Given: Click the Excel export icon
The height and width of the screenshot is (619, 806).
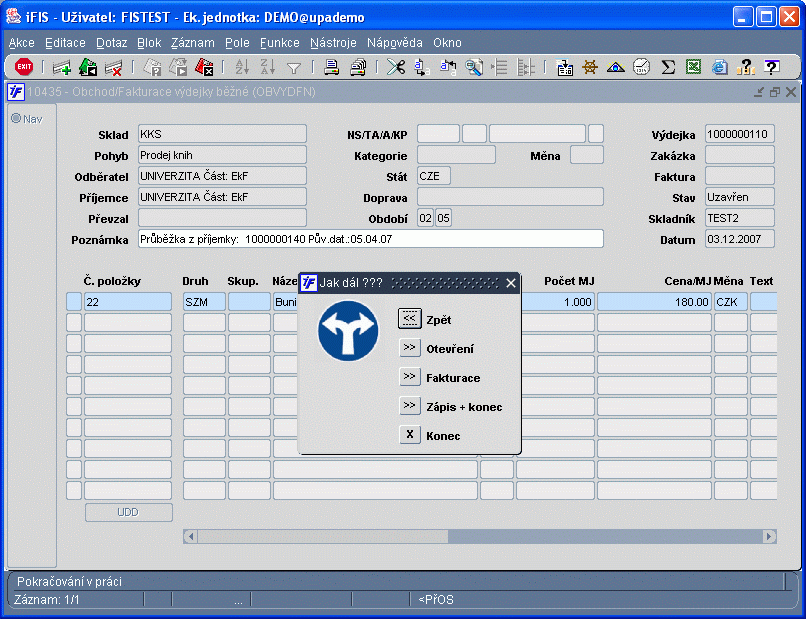Looking at the screenshot, I should click(x=693, y=68).
